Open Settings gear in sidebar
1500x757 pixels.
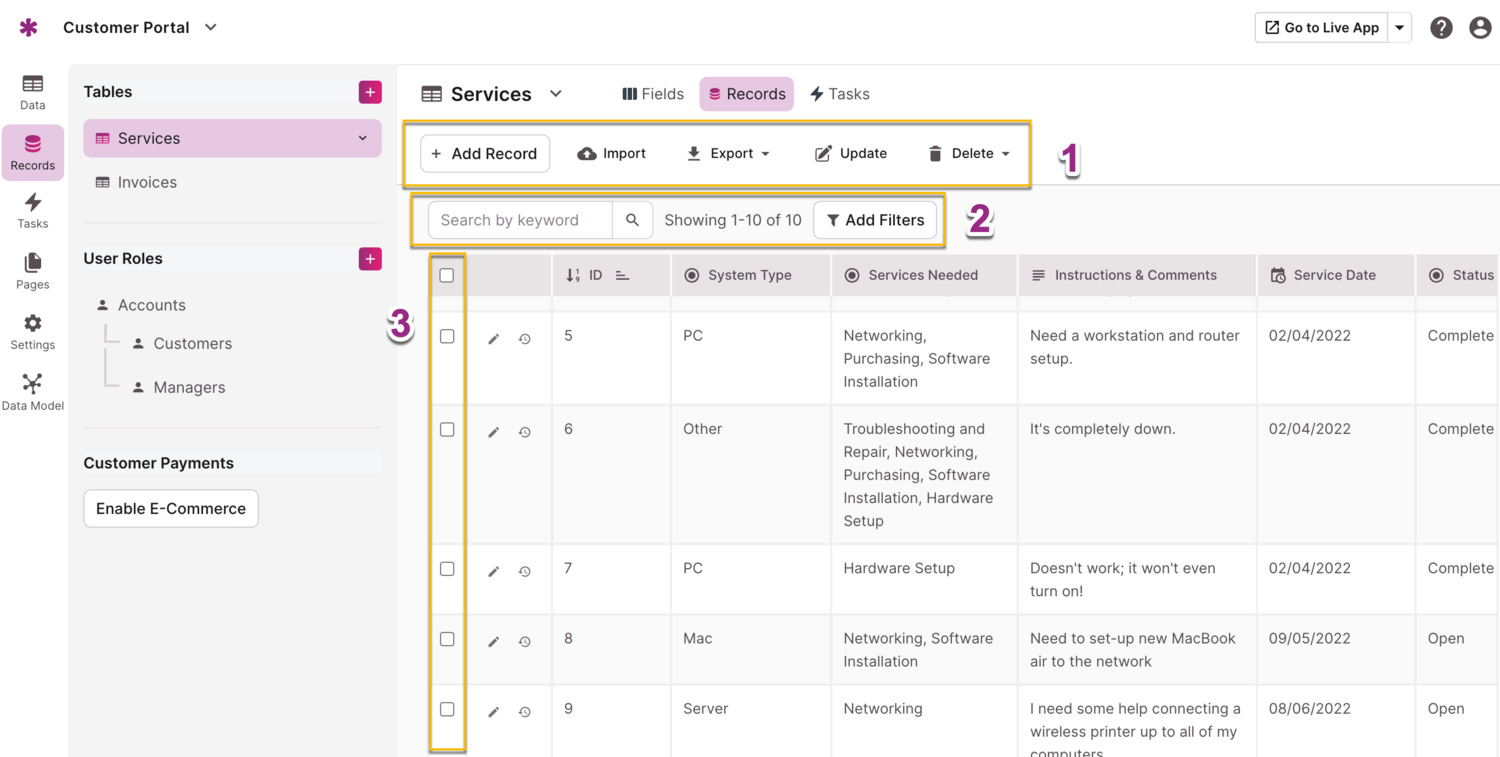coord(32,332)
